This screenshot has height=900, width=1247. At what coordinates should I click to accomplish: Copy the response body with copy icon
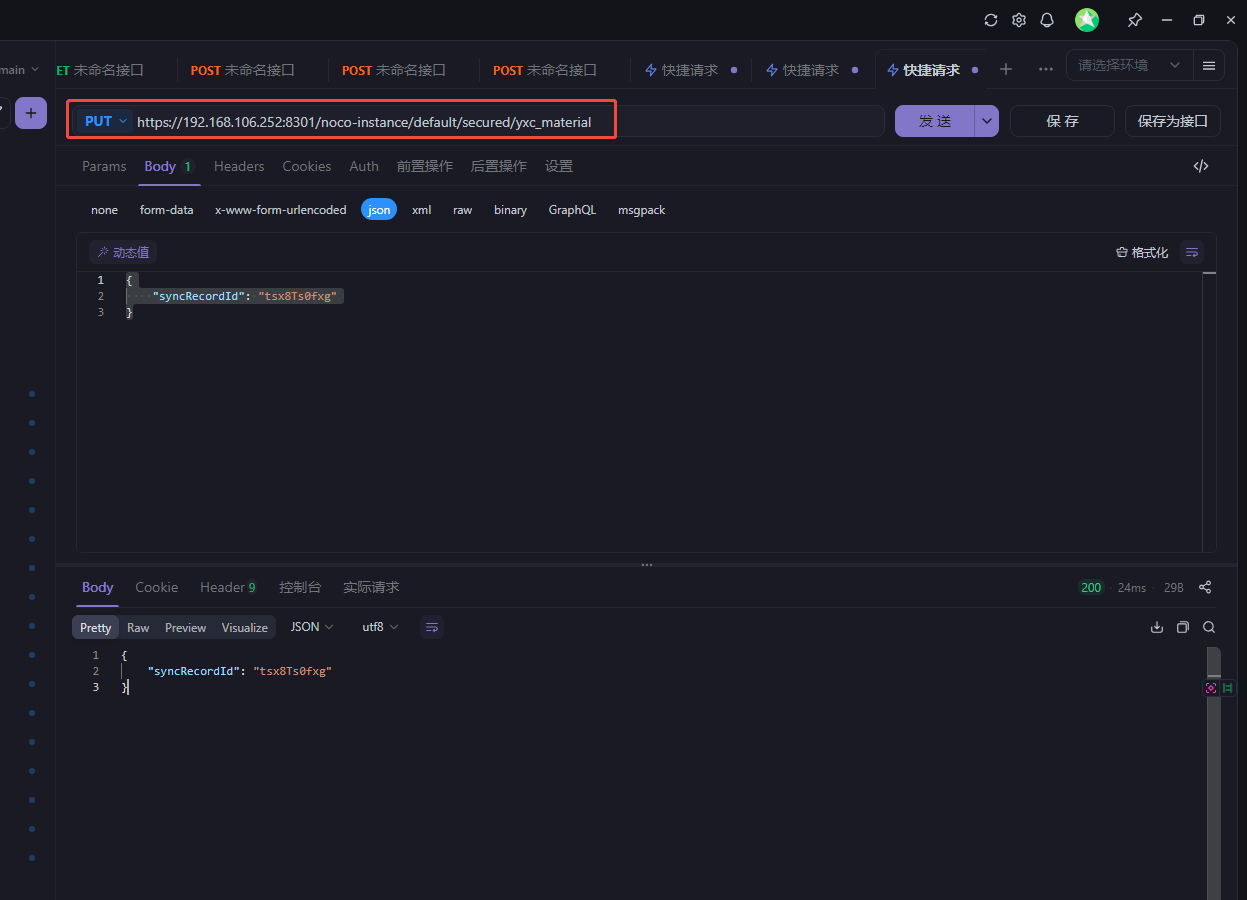(x=1183, y=627)
